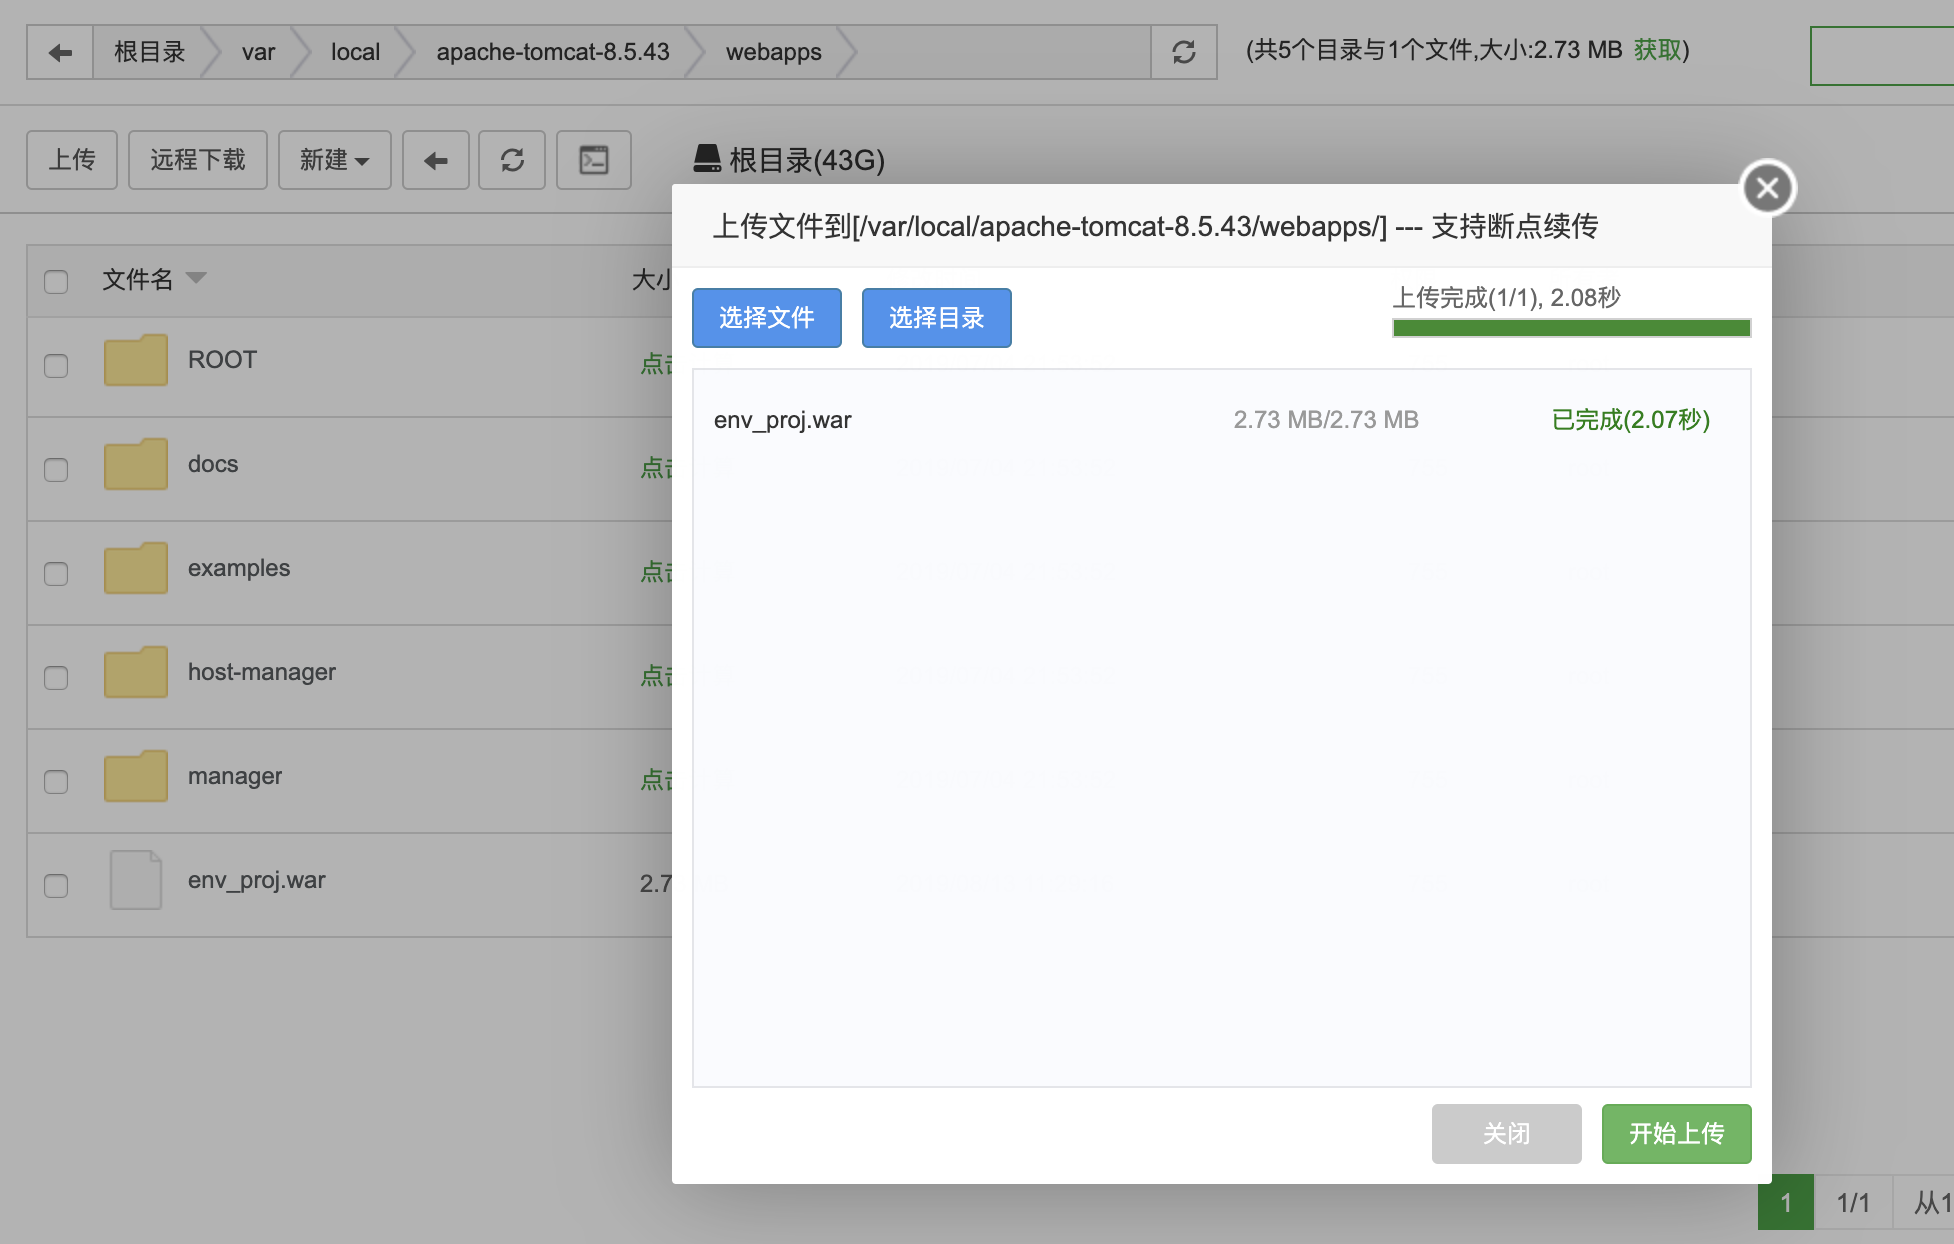Click the disk icon next to 根目录(43G)
This screenshot has height=1244, width=1954.
(x=707, y=159)
